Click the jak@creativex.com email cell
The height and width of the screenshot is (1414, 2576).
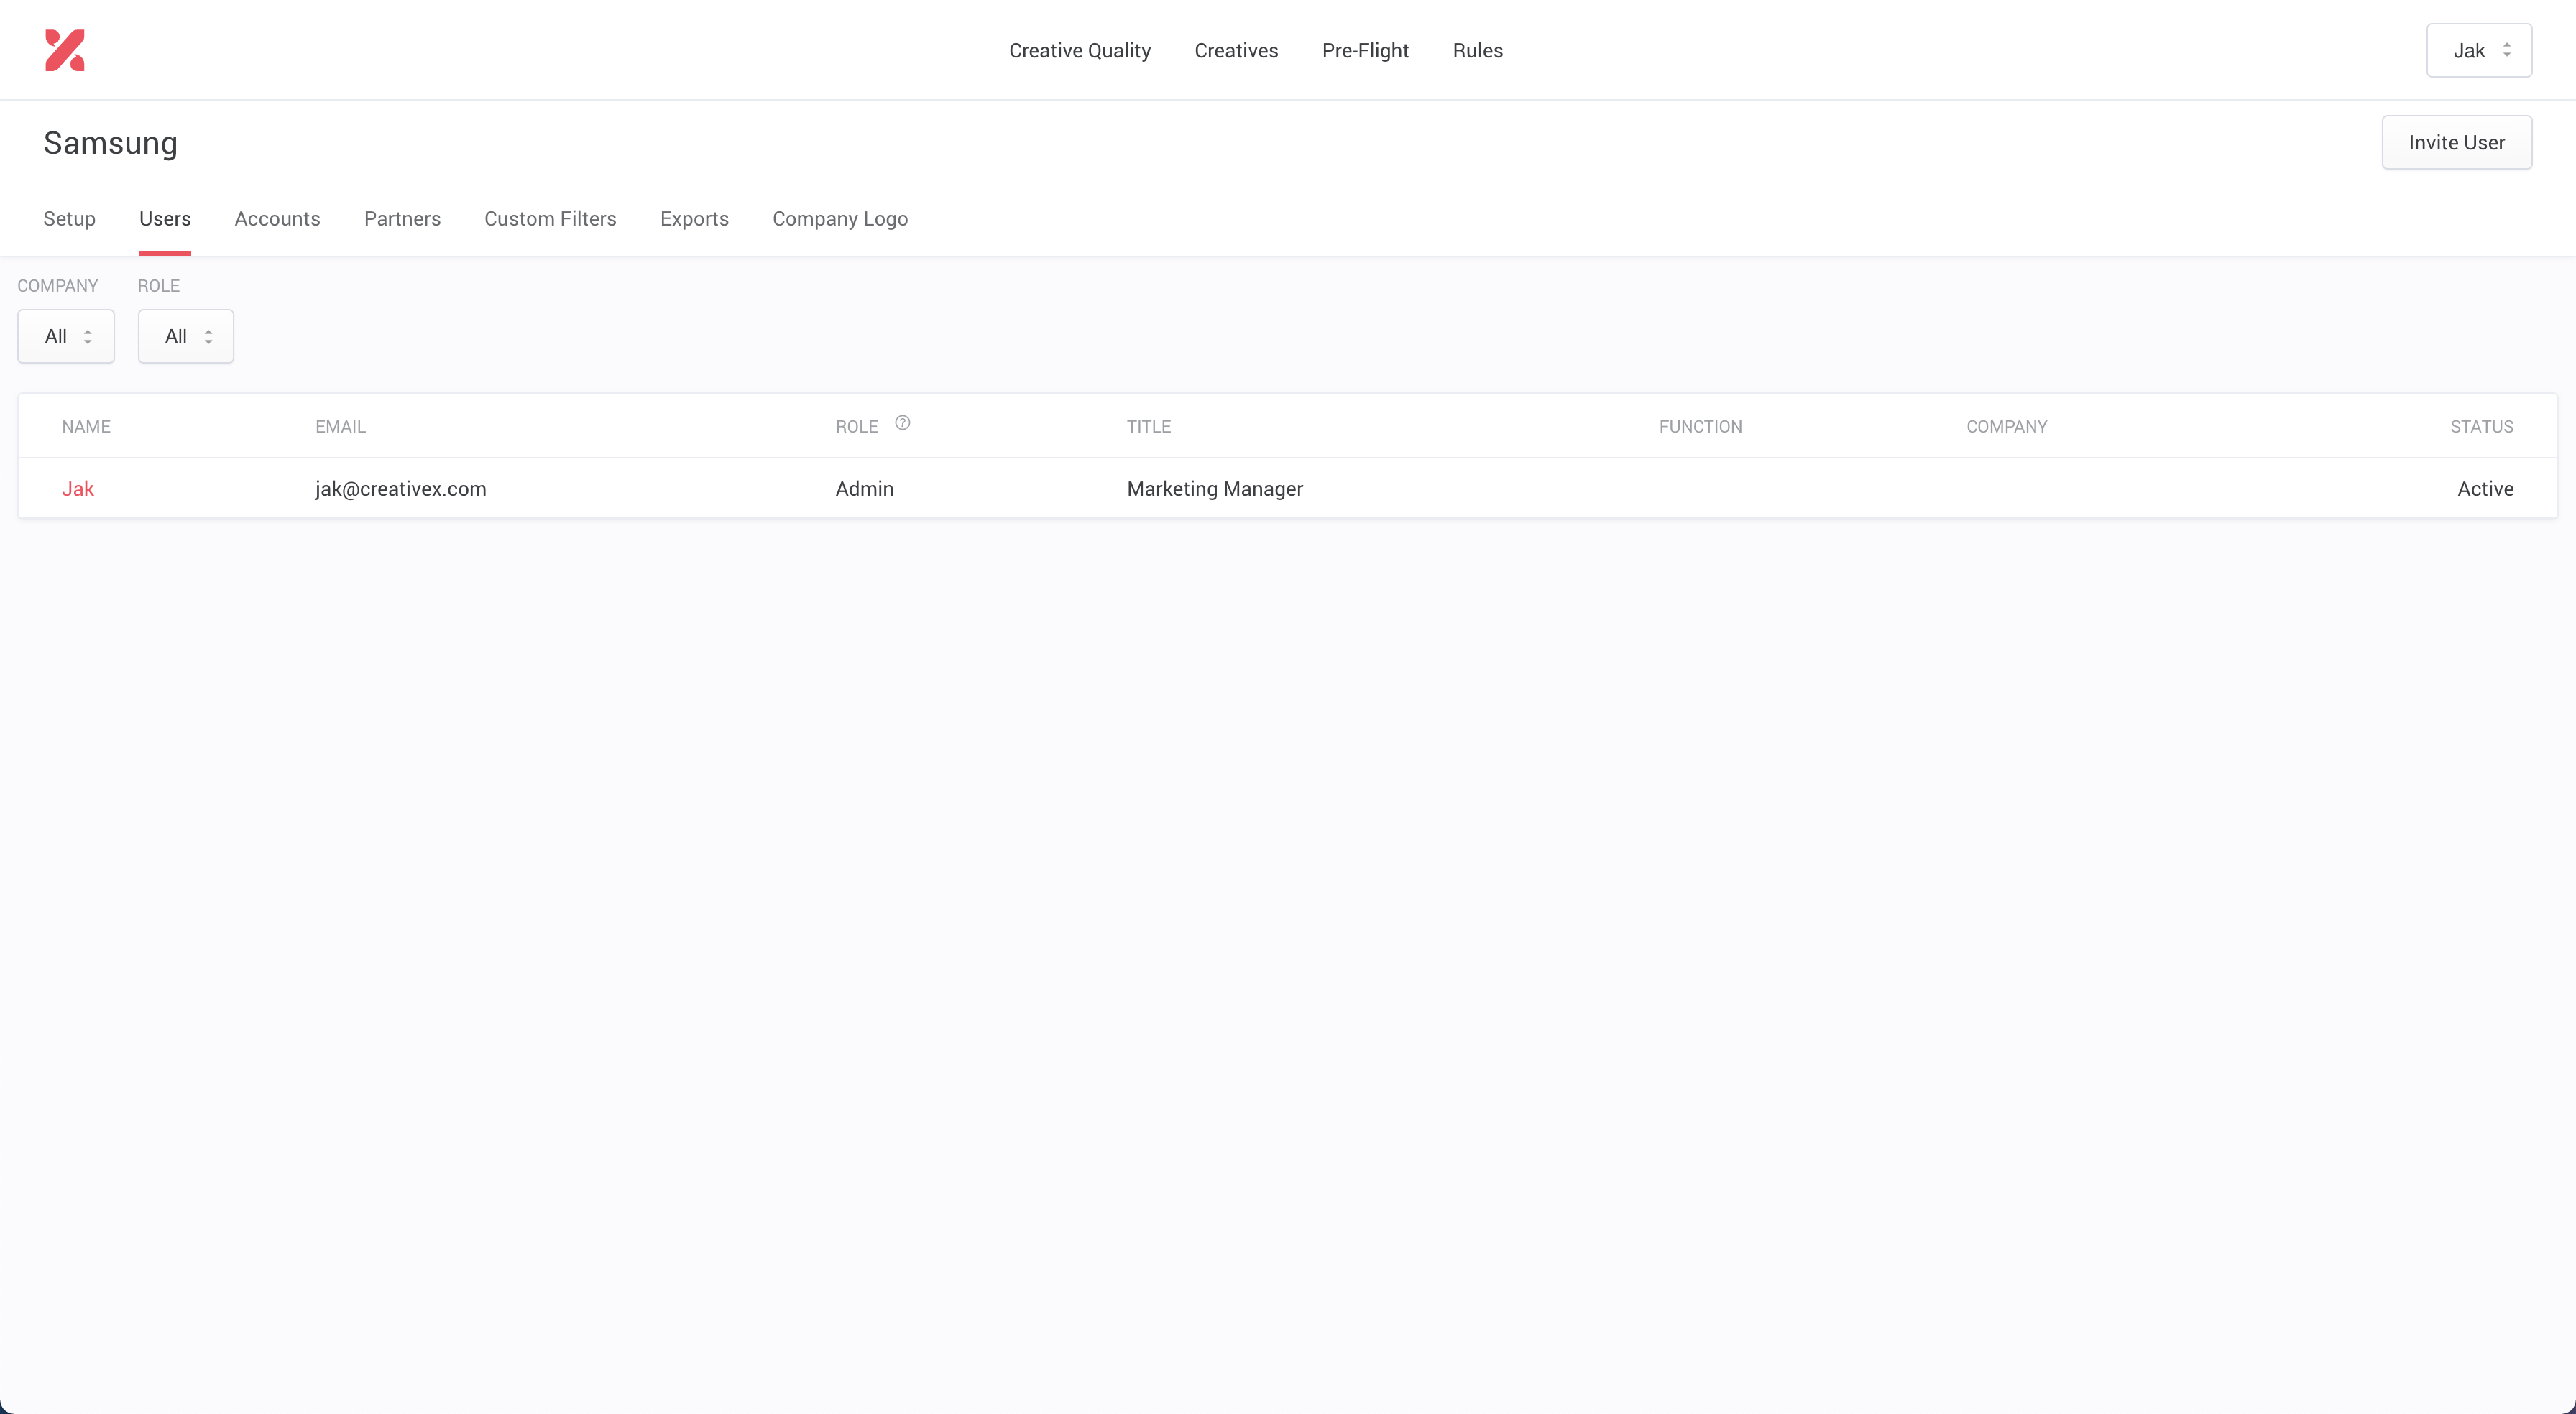tap(401, 488)
